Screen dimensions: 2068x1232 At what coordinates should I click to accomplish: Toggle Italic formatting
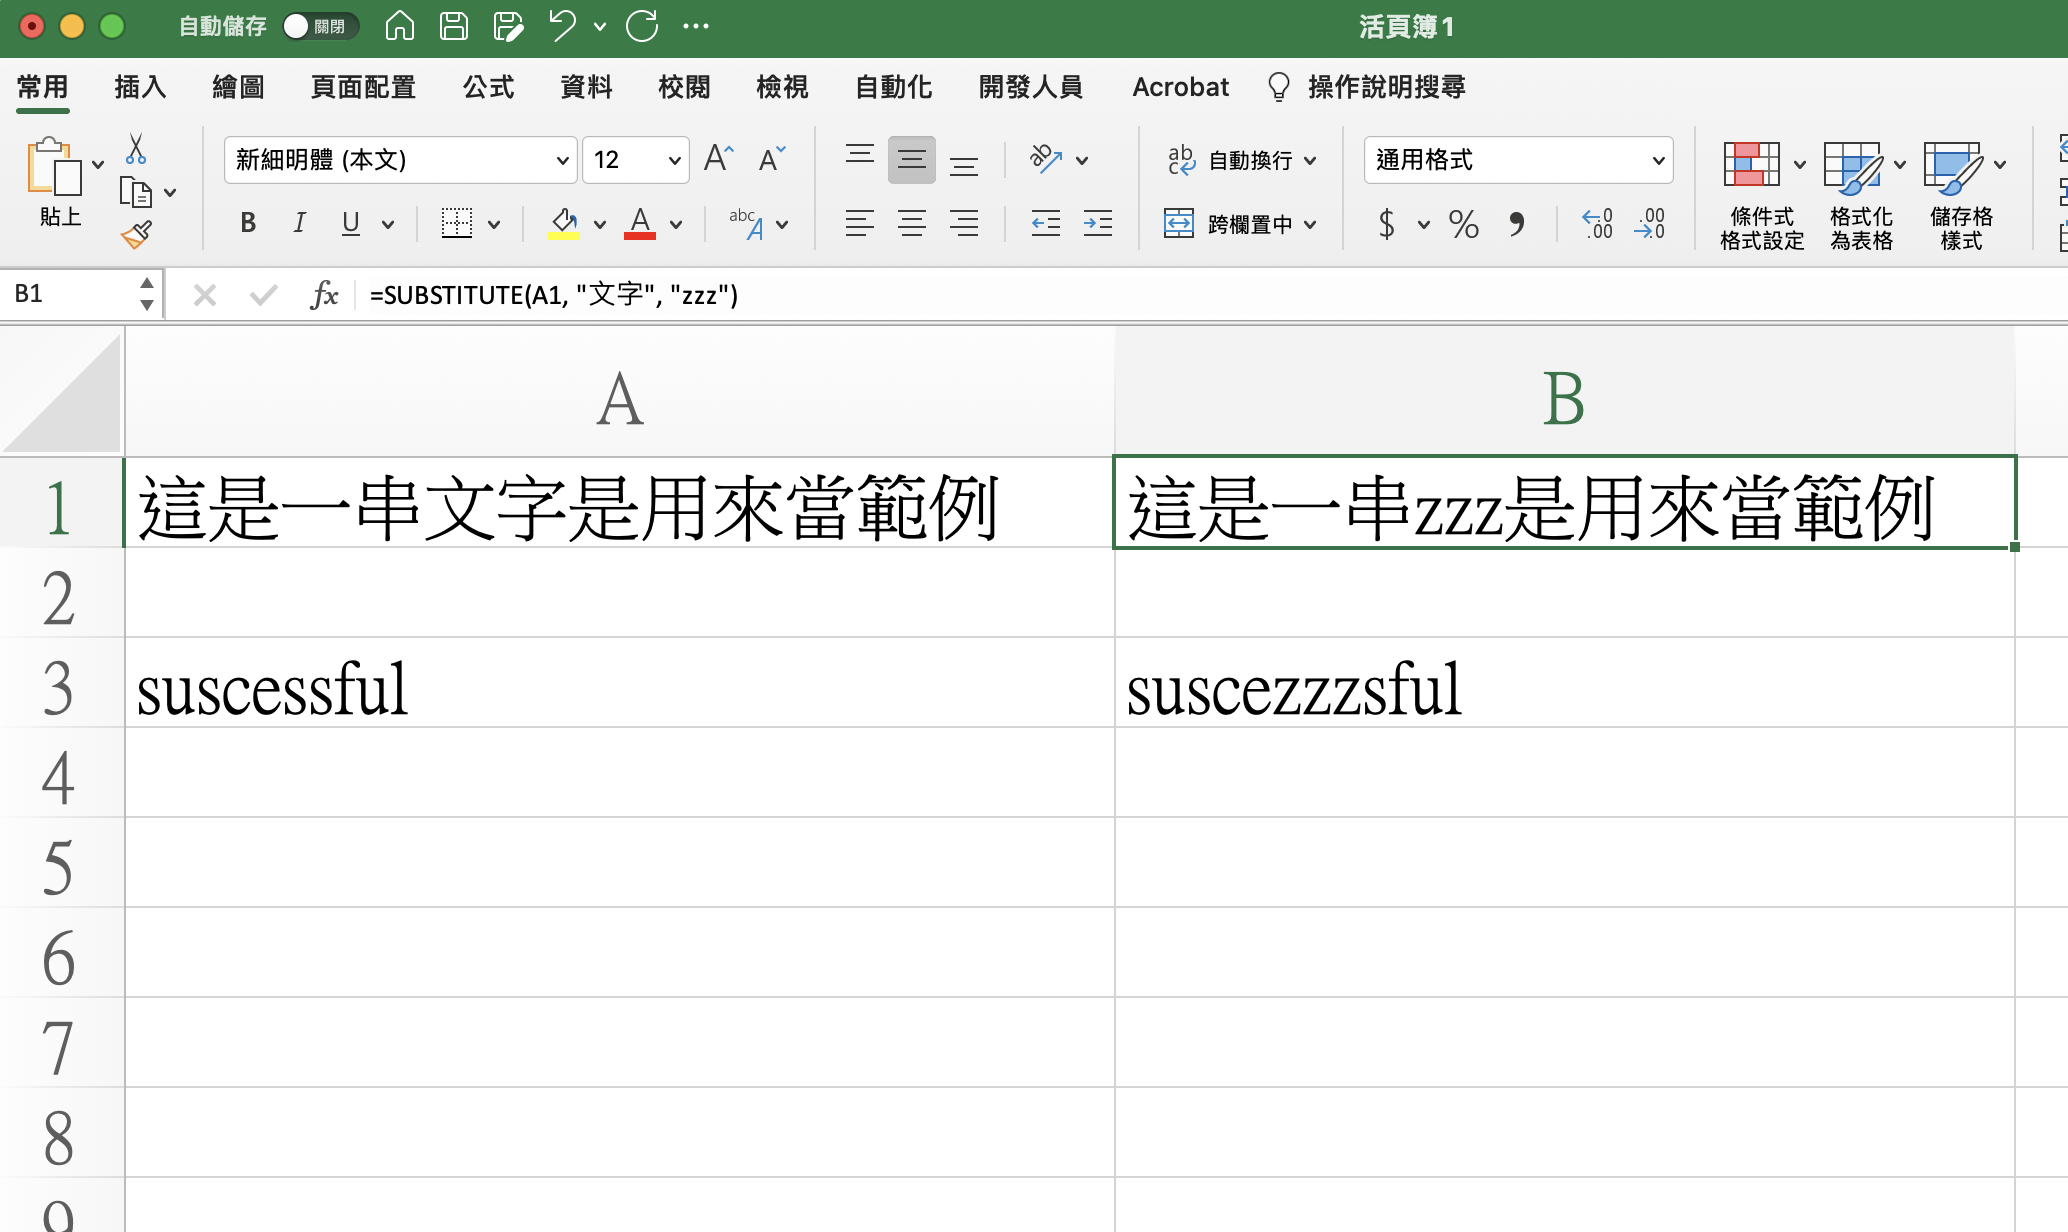point(299,224)
